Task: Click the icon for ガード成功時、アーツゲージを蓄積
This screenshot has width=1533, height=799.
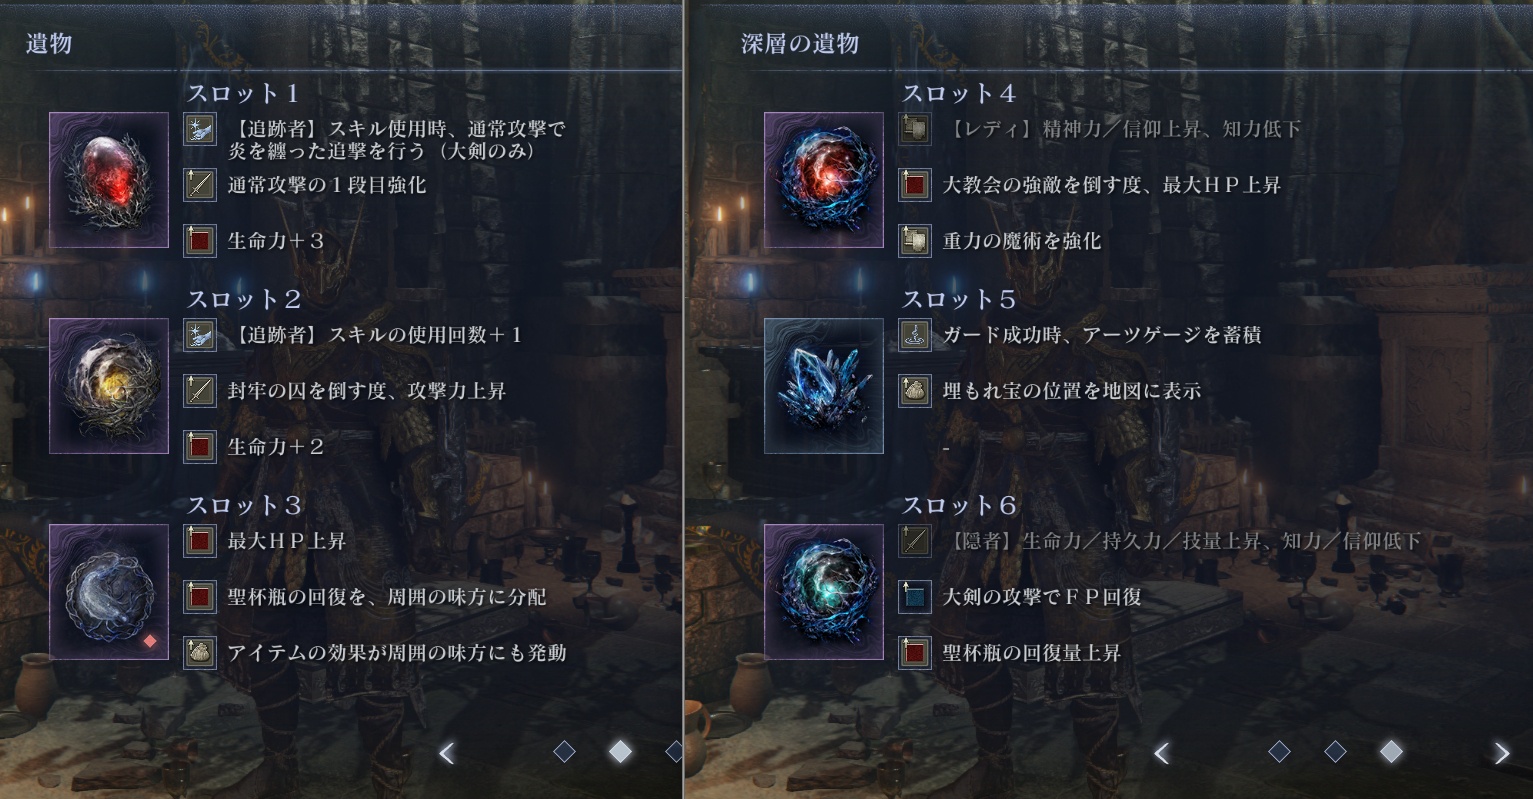Action: point(915,335)
